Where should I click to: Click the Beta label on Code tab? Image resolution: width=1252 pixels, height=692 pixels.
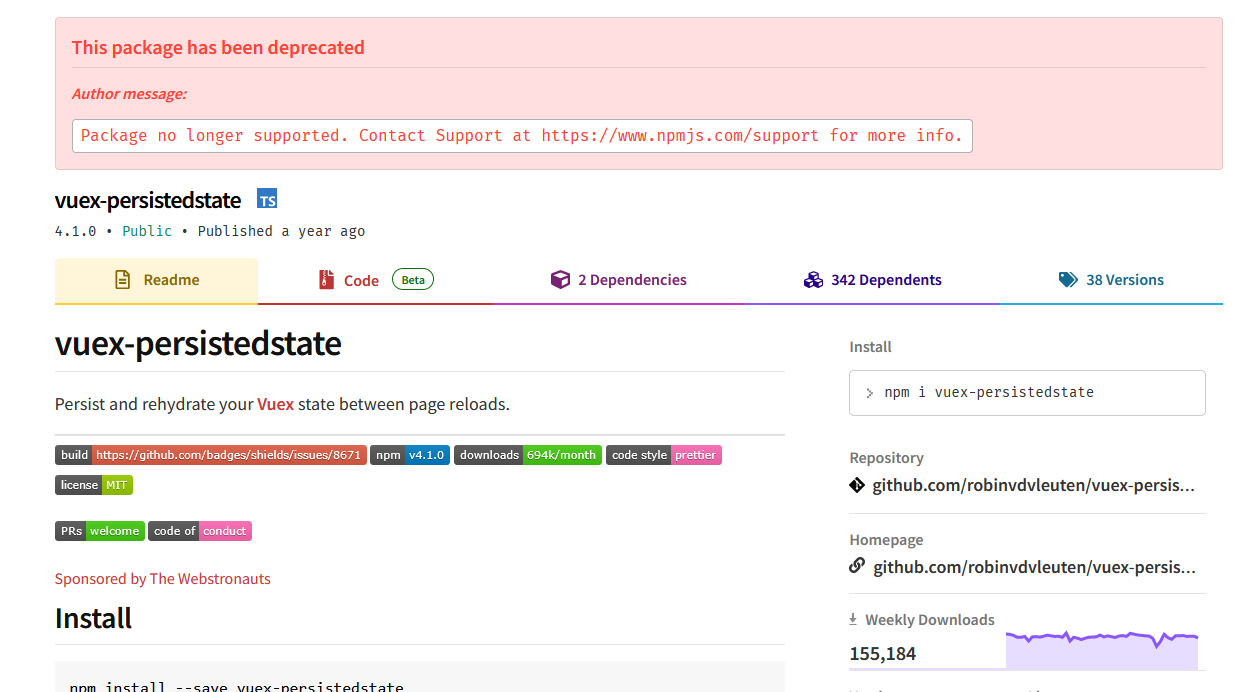[x=413, y=280]
